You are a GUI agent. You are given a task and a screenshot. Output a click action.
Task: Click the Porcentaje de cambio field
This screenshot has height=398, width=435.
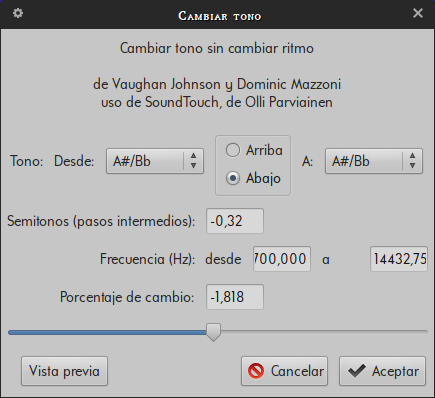pyautogui.click(x=235, y=297)
